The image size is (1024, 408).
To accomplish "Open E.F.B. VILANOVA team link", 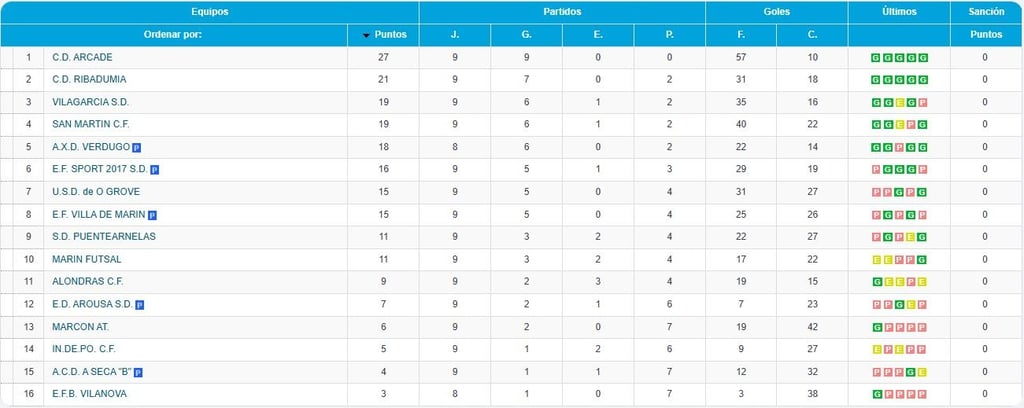I will [x=89, y=394].
